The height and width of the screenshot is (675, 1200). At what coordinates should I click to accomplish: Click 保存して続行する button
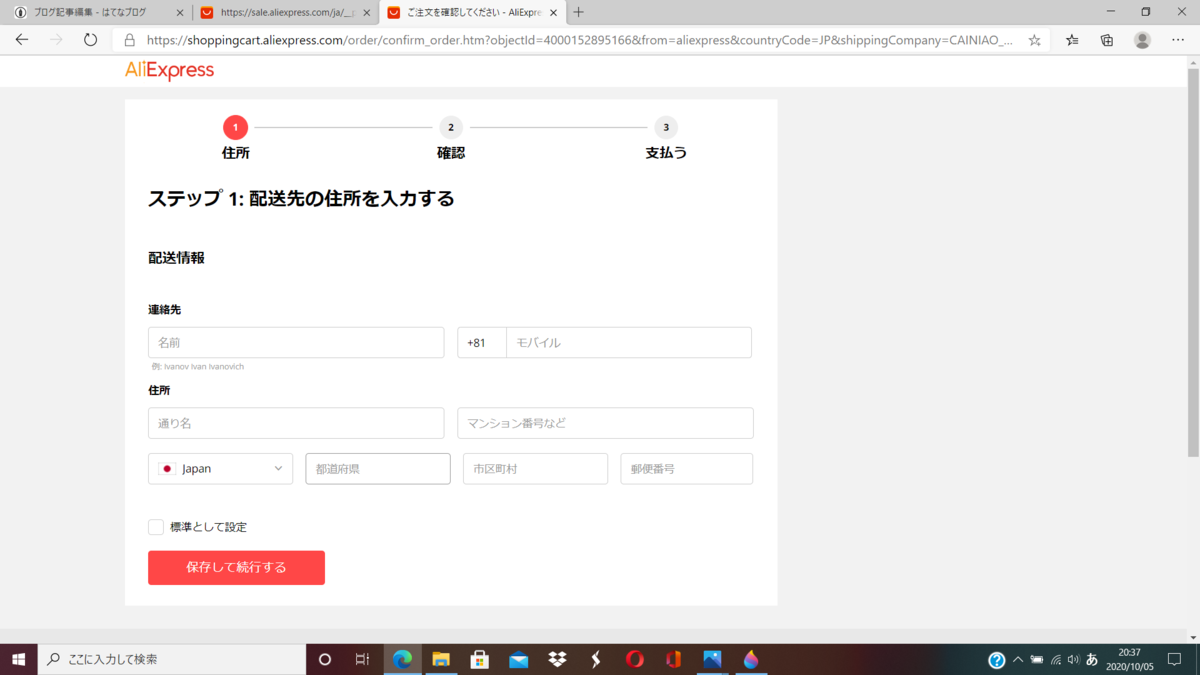[236, 567]
